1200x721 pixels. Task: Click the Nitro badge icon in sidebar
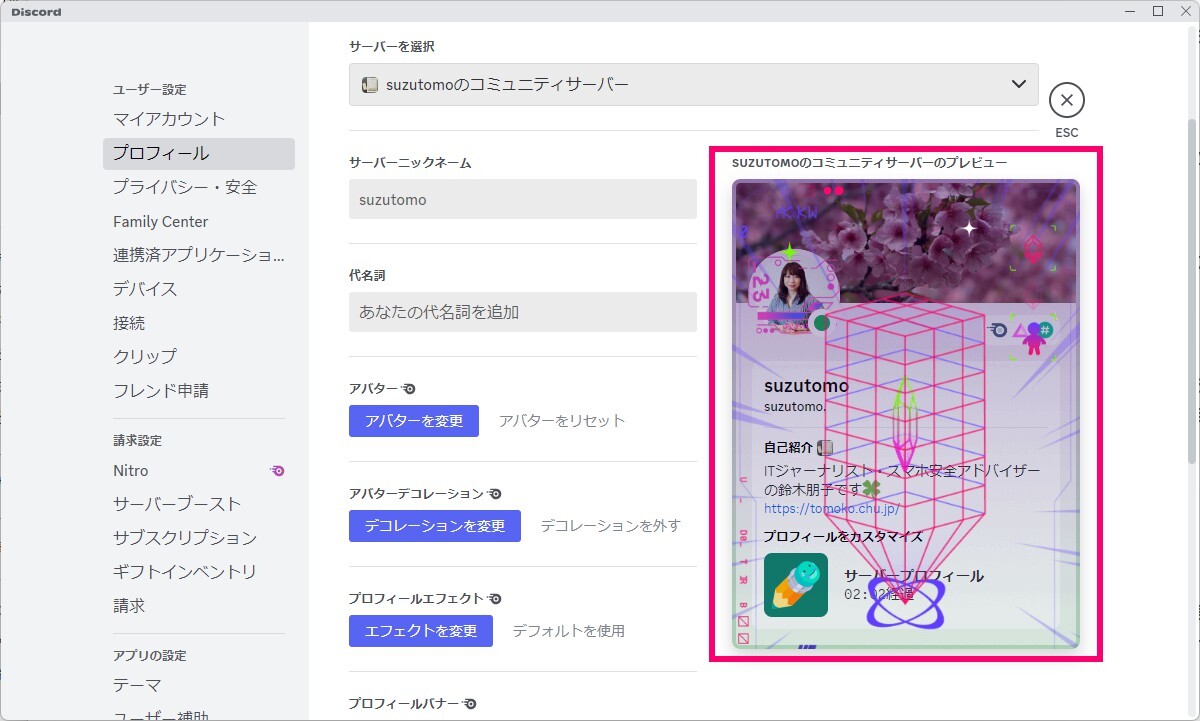278,470
